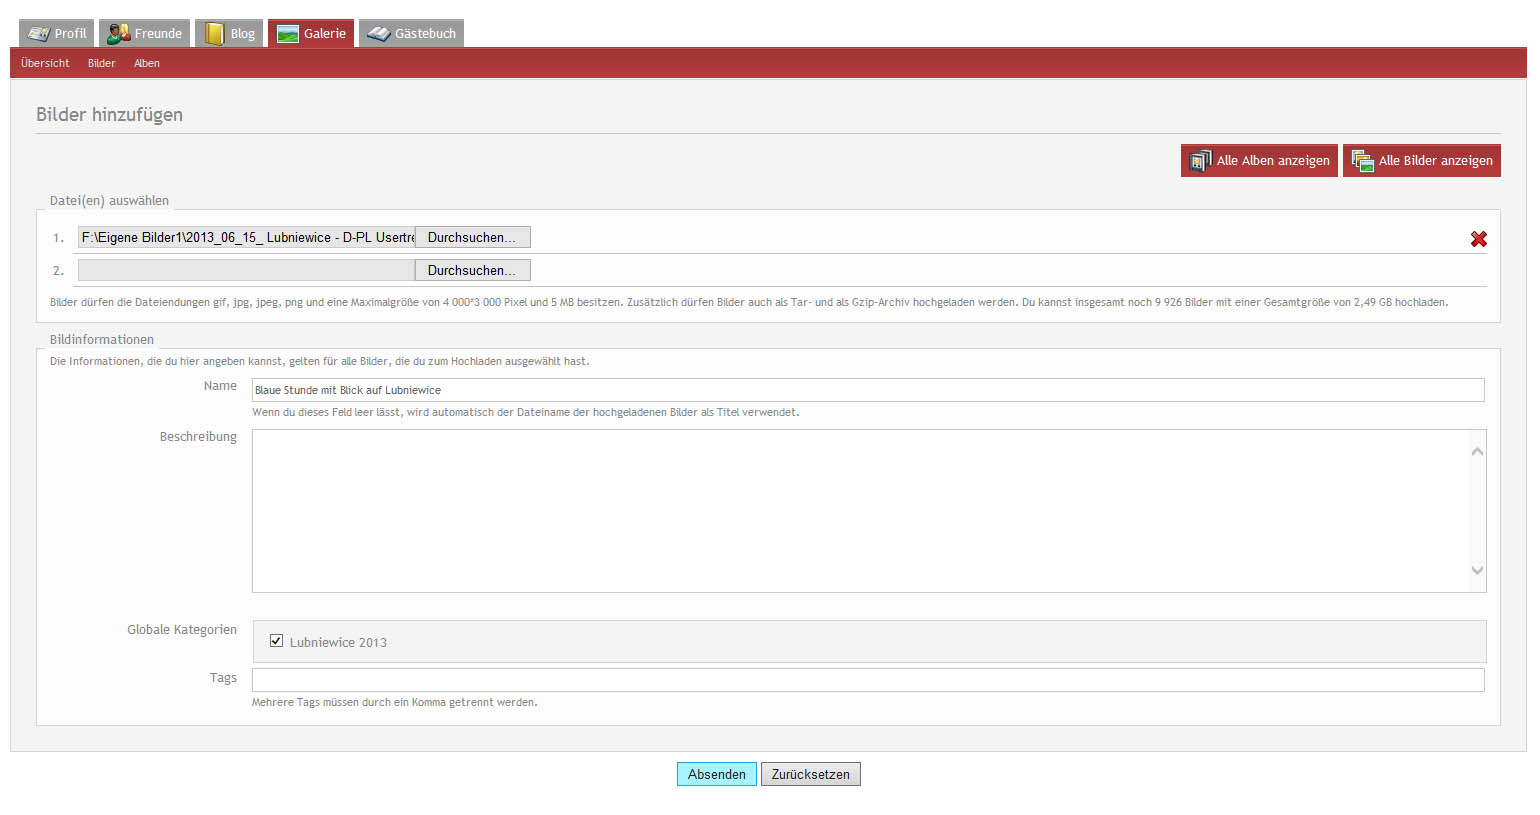Screen dimensions: 1540x815
Task: Open the Übersicht submenu item
Action: (45, 63)
